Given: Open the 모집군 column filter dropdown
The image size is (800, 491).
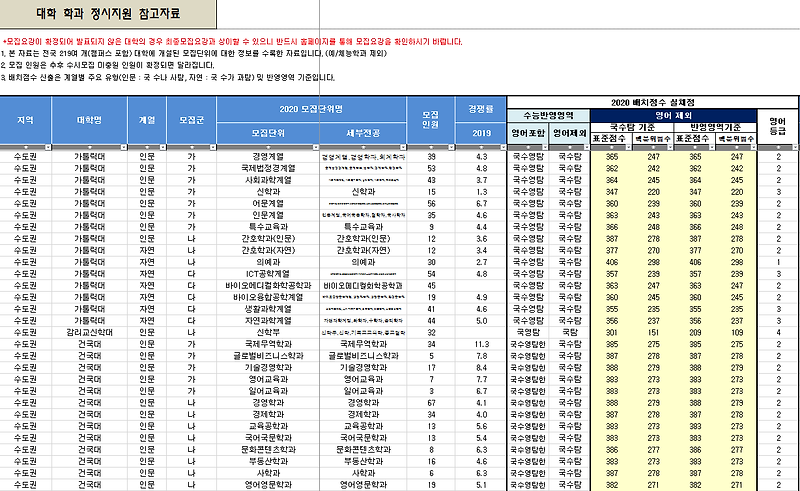Looking at the screenshot, I should click(212, 148).
